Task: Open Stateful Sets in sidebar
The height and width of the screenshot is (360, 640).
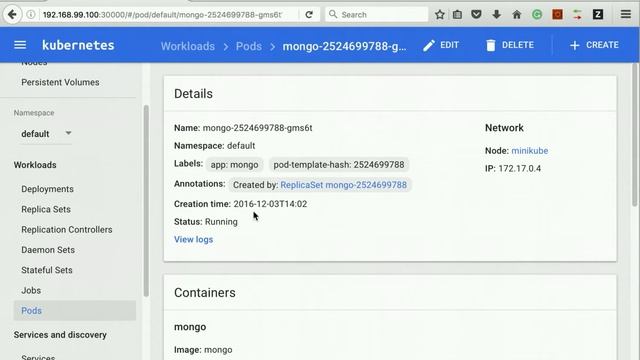Action: click(47, 270)
